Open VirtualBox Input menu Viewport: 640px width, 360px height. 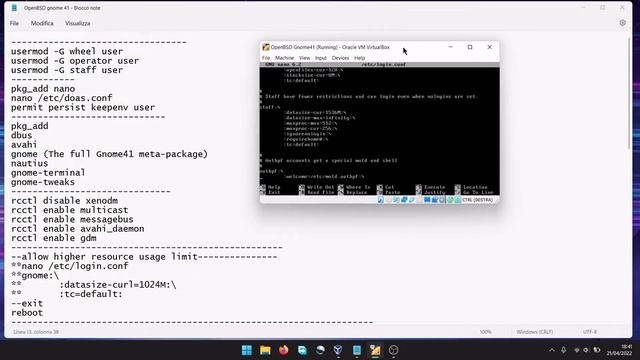tap(321, 58)
